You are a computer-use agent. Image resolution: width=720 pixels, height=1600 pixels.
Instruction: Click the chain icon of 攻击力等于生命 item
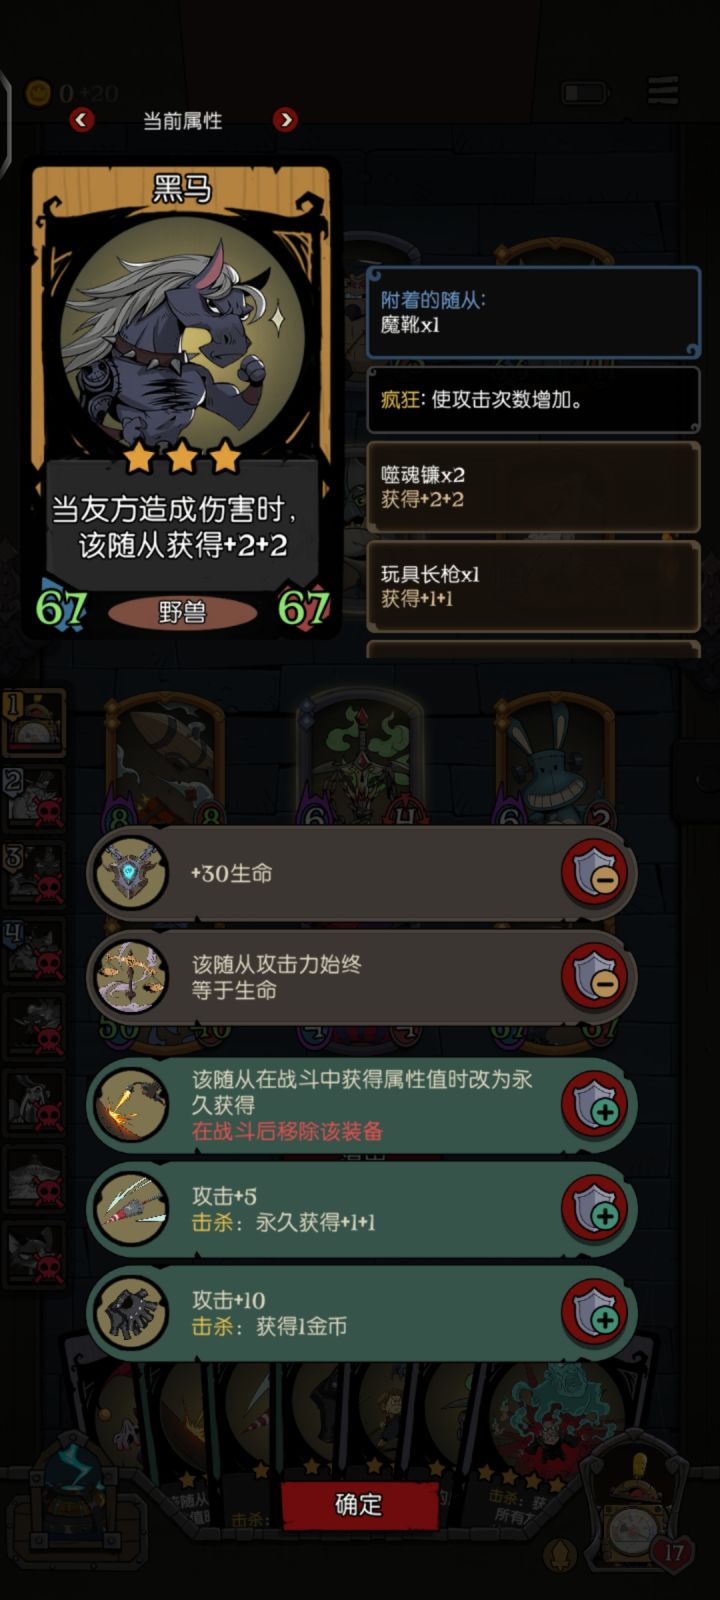point(131,977)
